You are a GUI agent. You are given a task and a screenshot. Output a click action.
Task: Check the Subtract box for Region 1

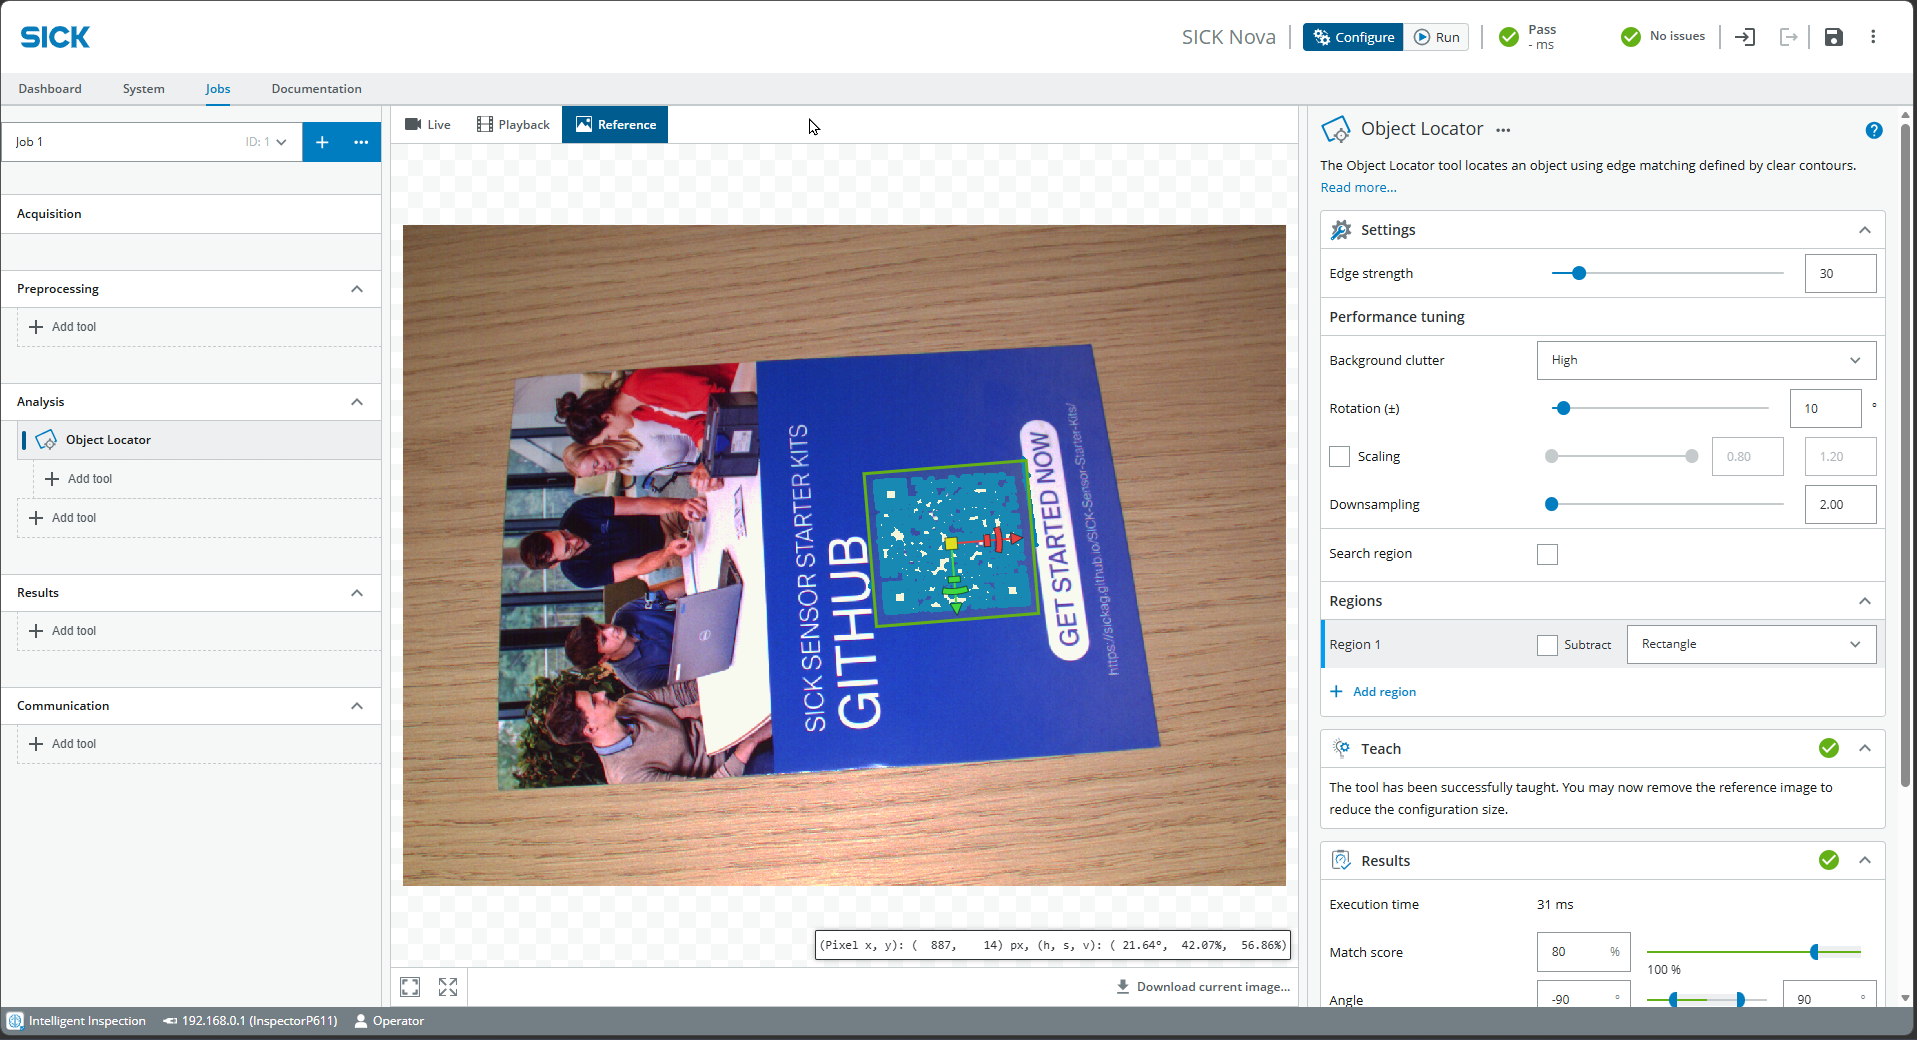tap(1547, 645)
